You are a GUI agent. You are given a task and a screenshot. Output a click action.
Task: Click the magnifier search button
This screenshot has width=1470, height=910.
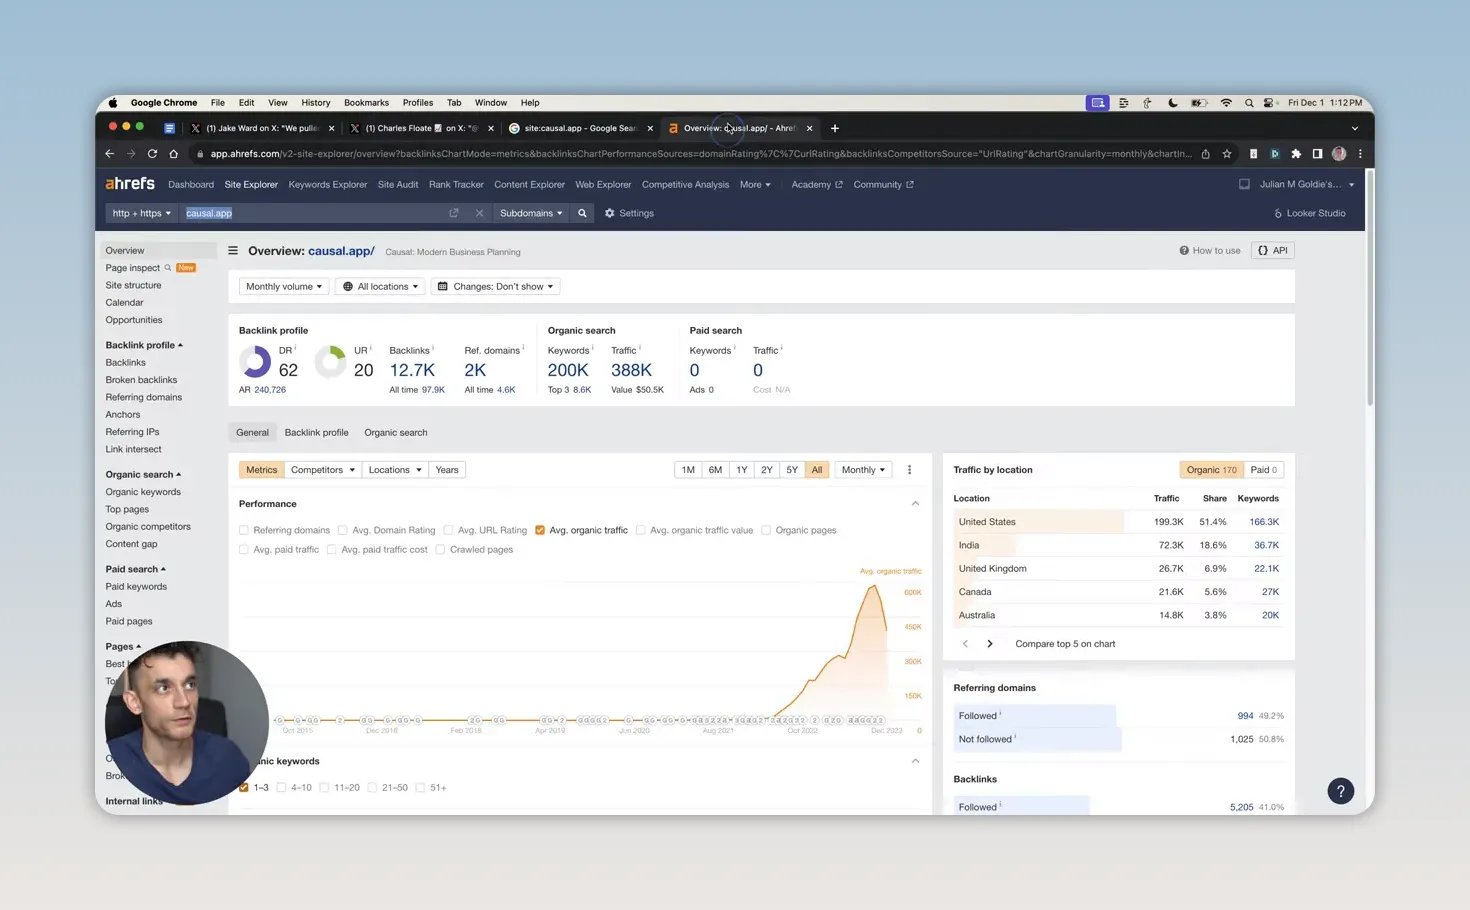[582, 213]
